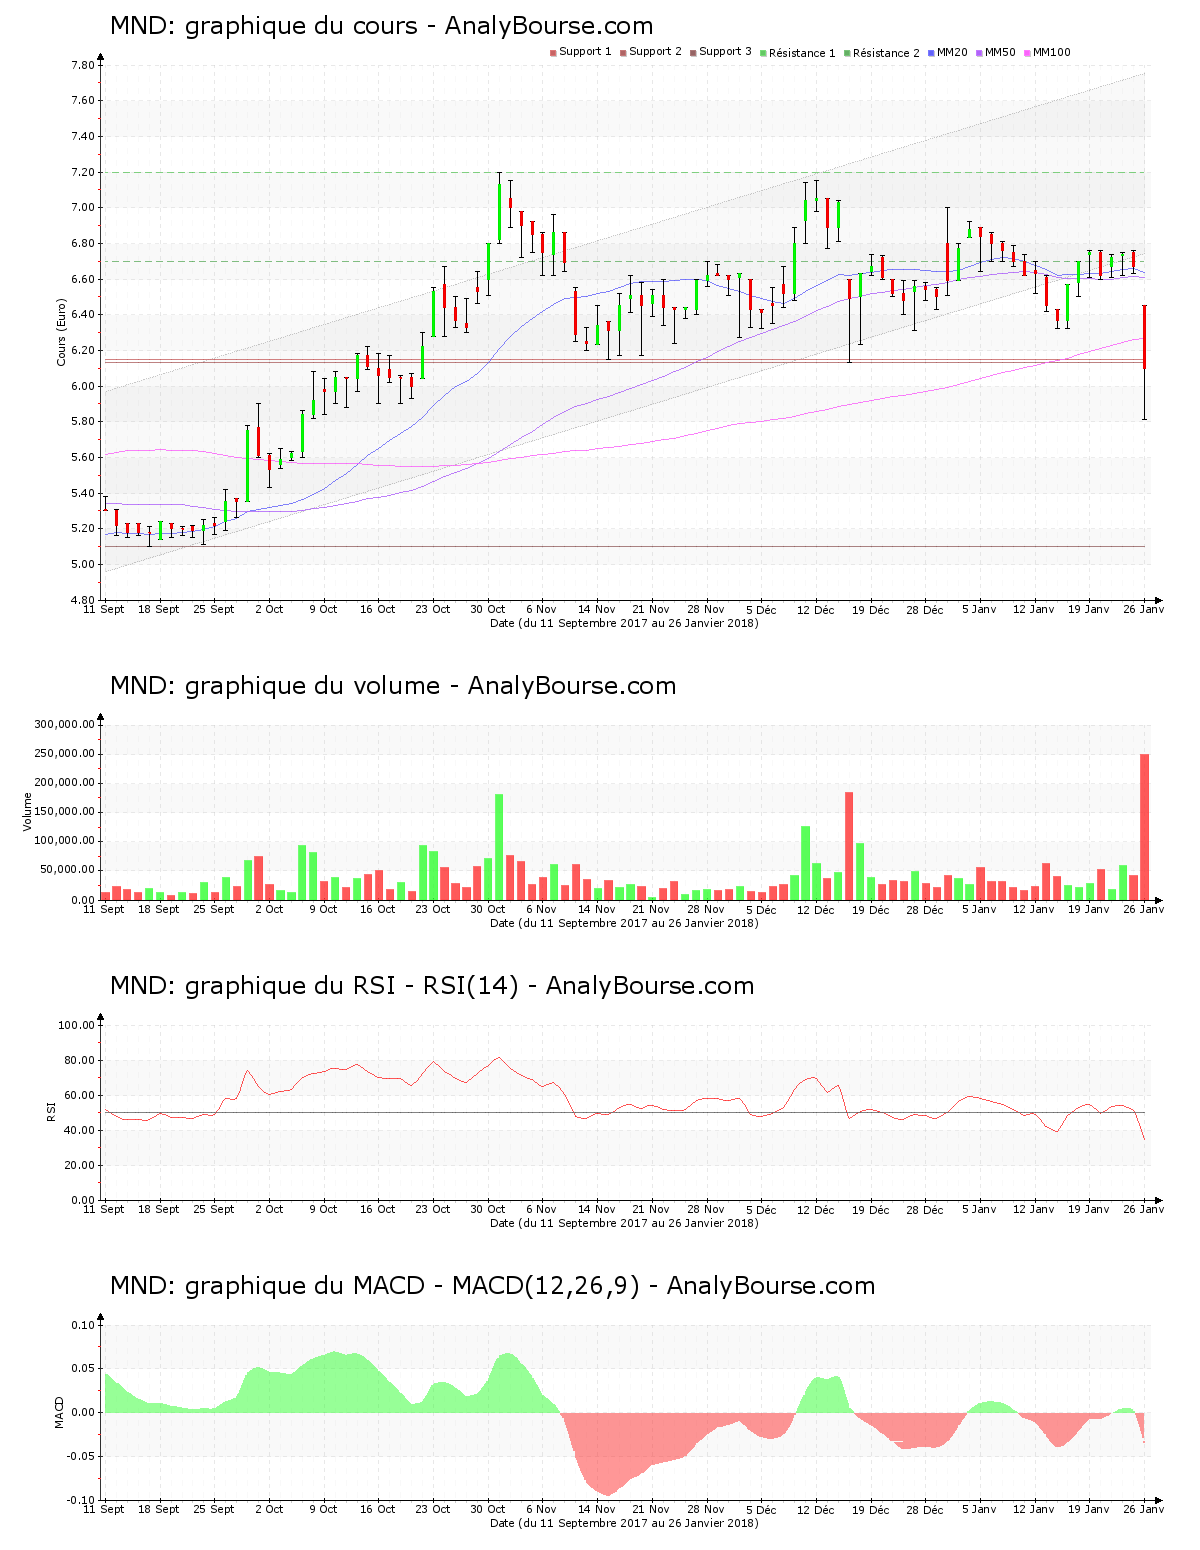Click '2 Oct' on the MACD chart axis

pos(269,1509)
